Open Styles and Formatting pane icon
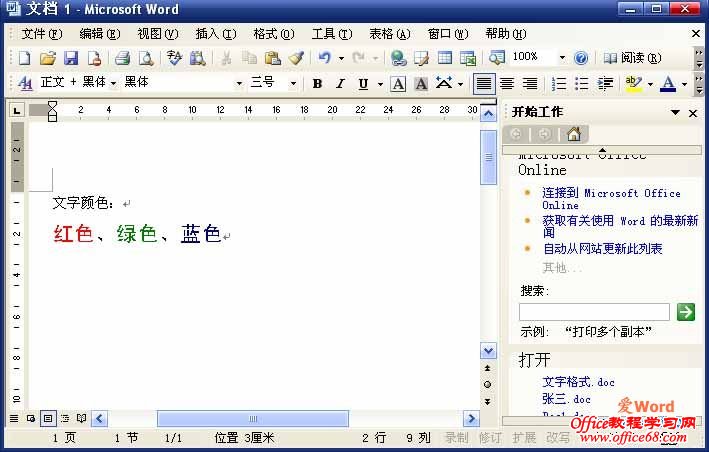709x452 pixels. (x=25, y=83)
